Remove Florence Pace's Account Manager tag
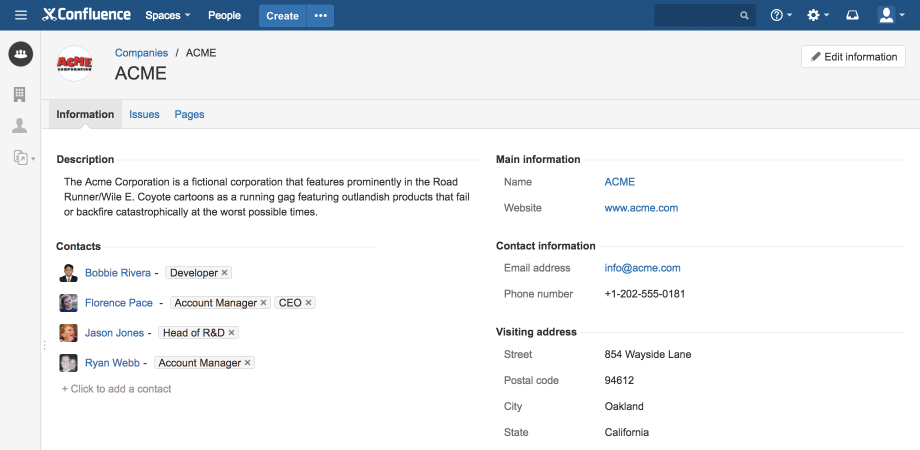This screenshot has width=920, height=450. pos(263,303)
